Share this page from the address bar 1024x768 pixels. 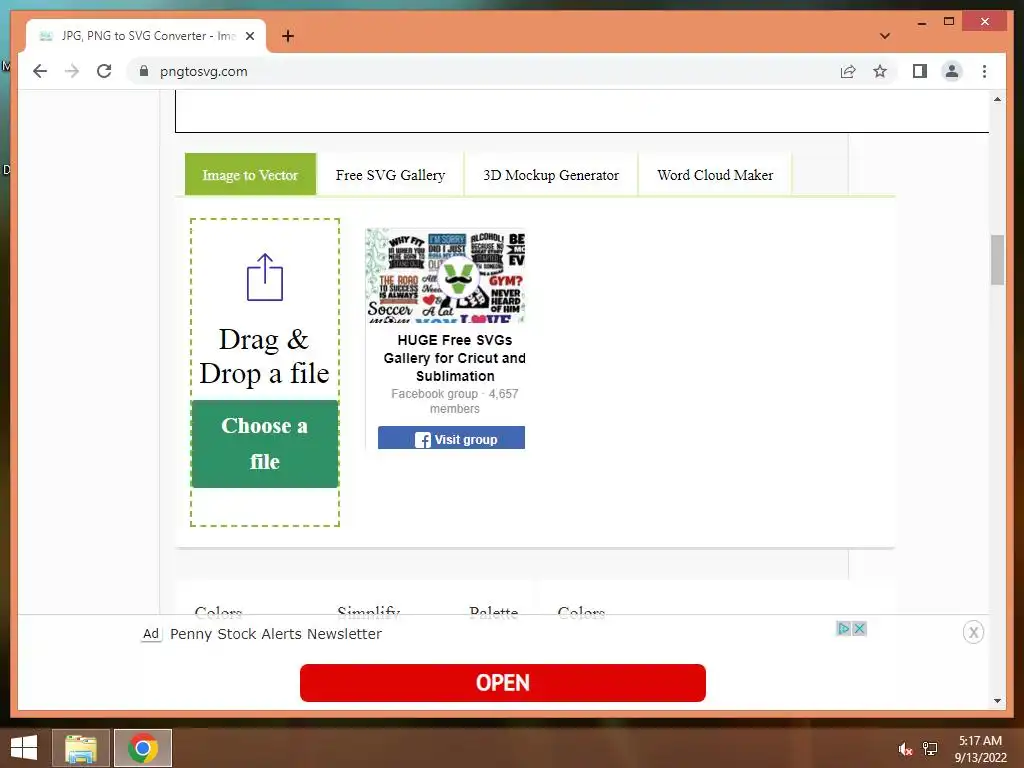(x=848, y=71)
